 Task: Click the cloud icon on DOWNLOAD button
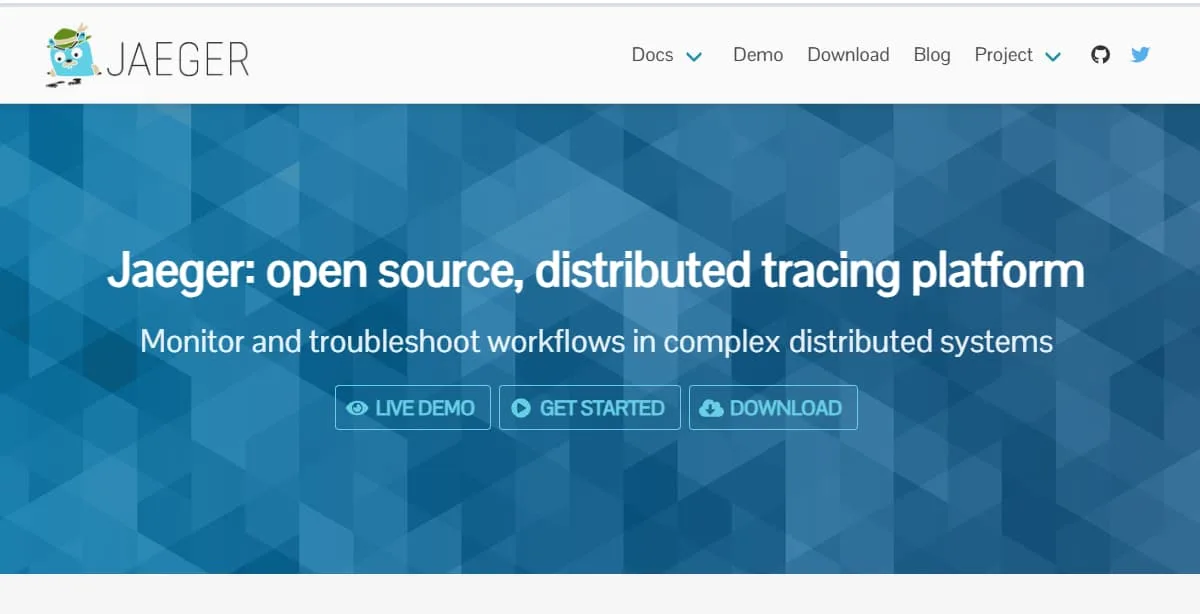pyautogui.click(x=712, y=408)
